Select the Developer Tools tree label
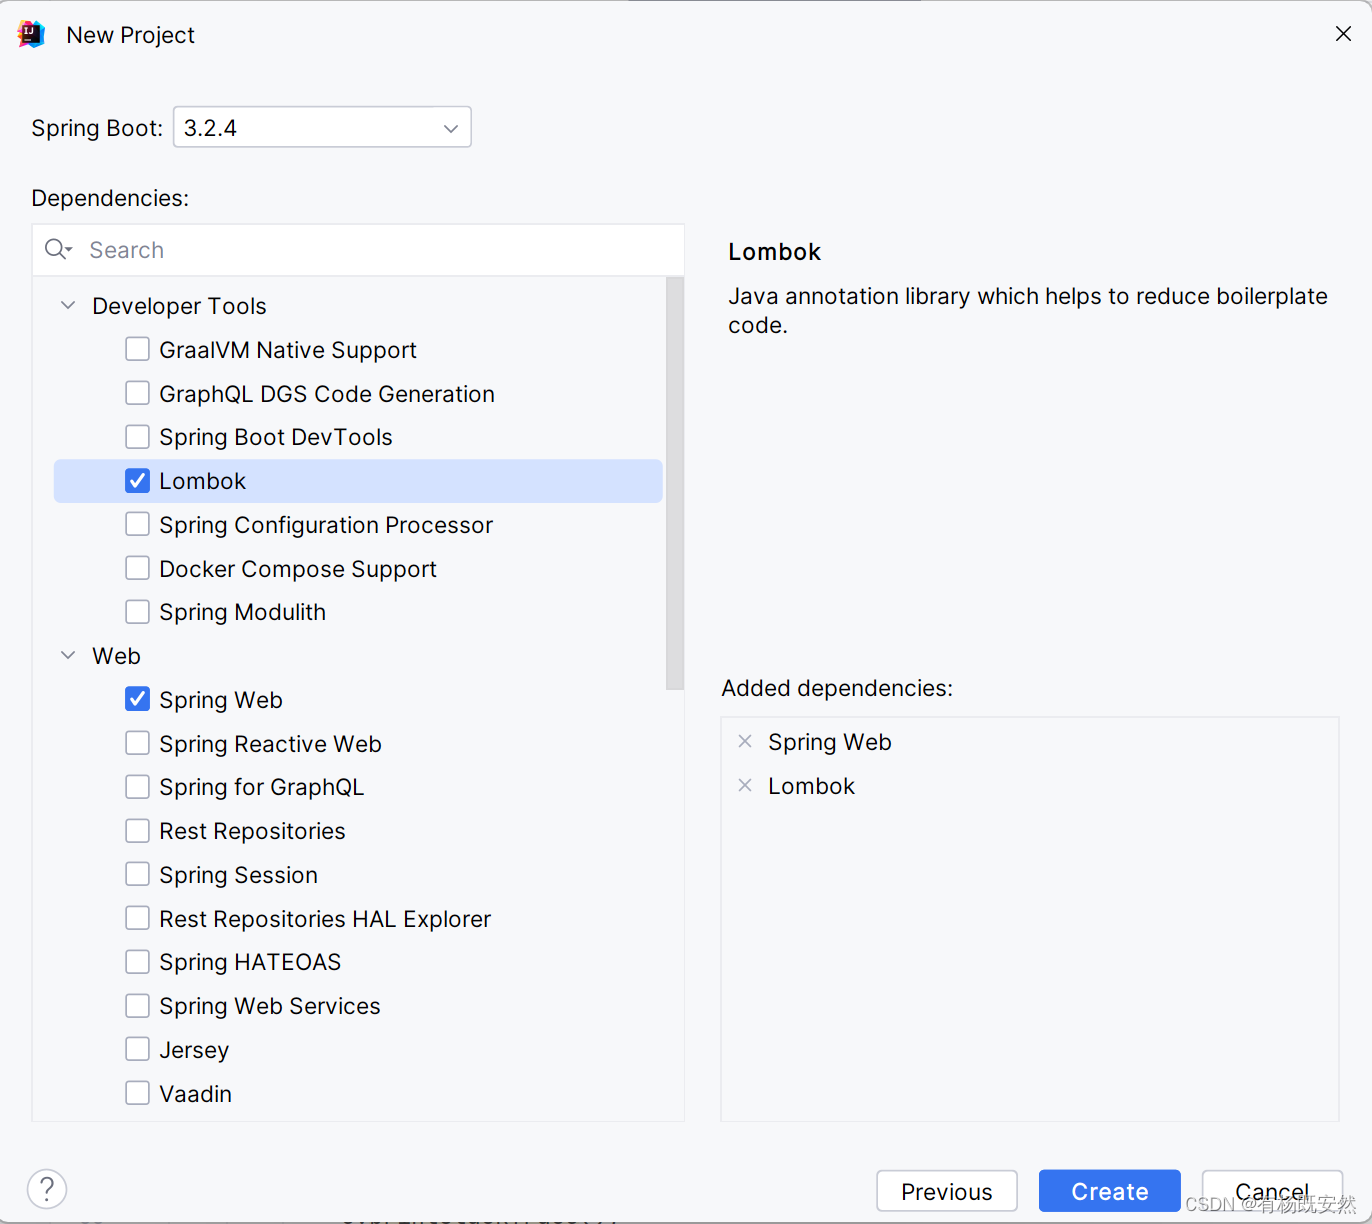This screenshot has width=1372, height=1224. [179, 306]
